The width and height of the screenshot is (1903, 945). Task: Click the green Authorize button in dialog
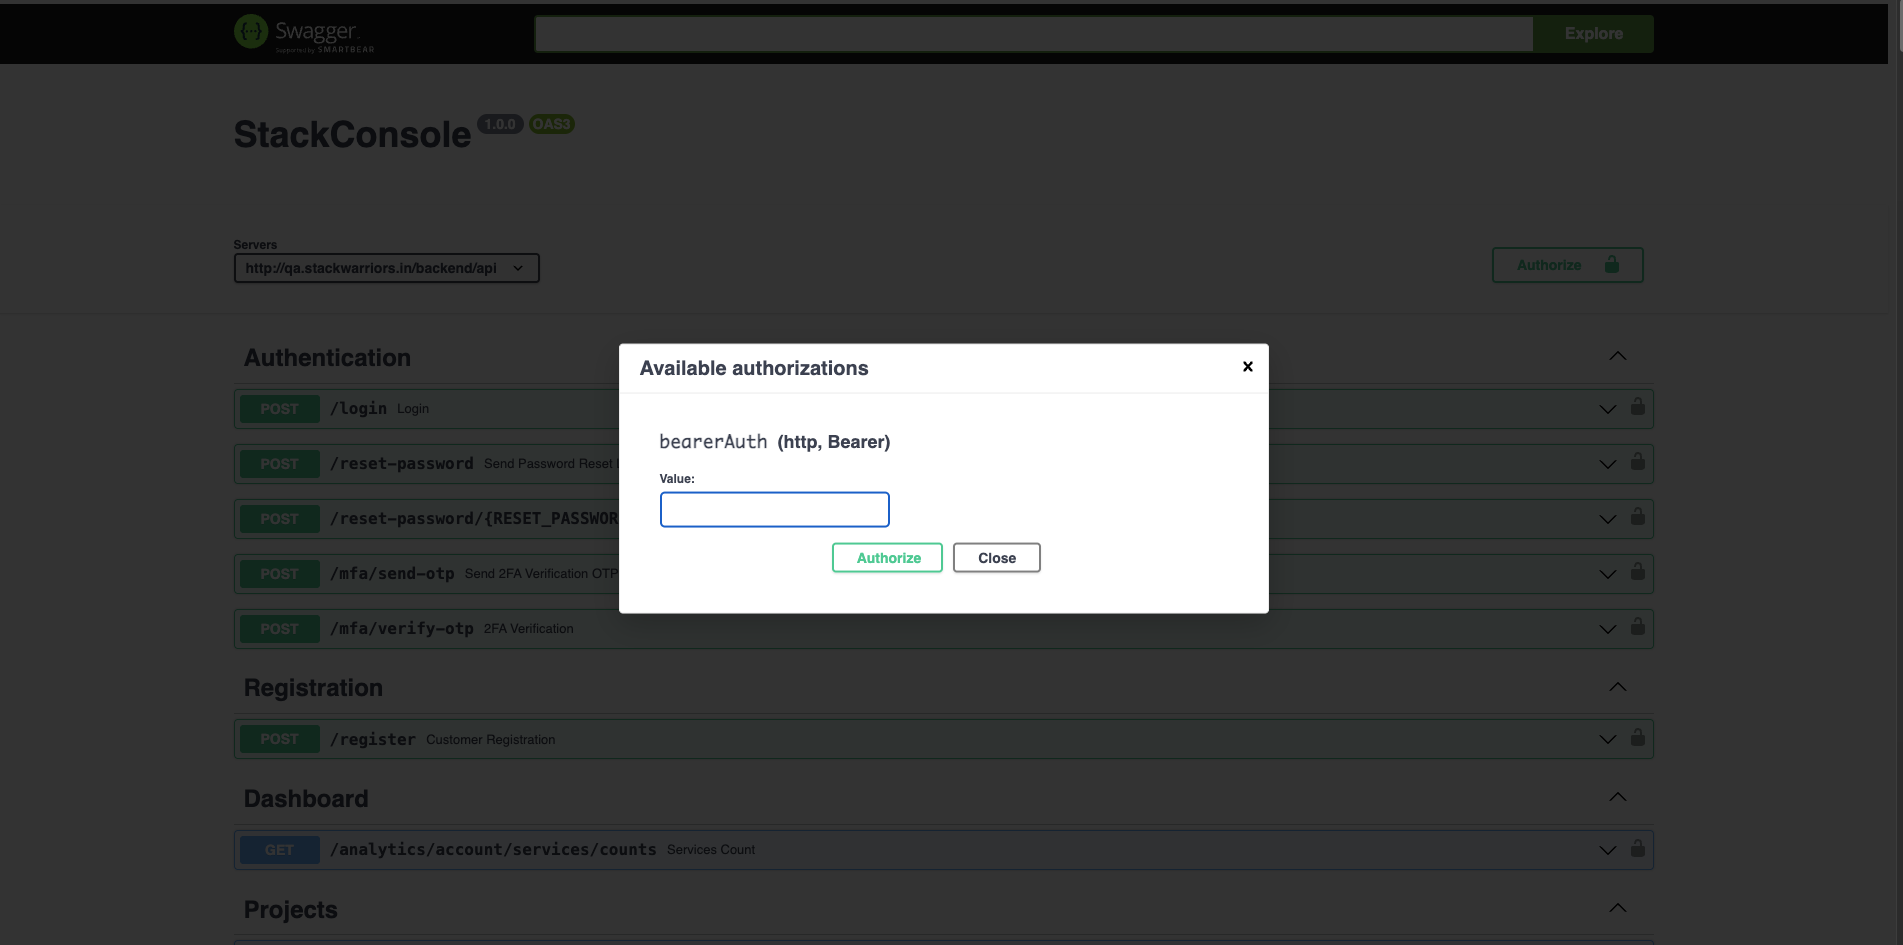[887, 558]
